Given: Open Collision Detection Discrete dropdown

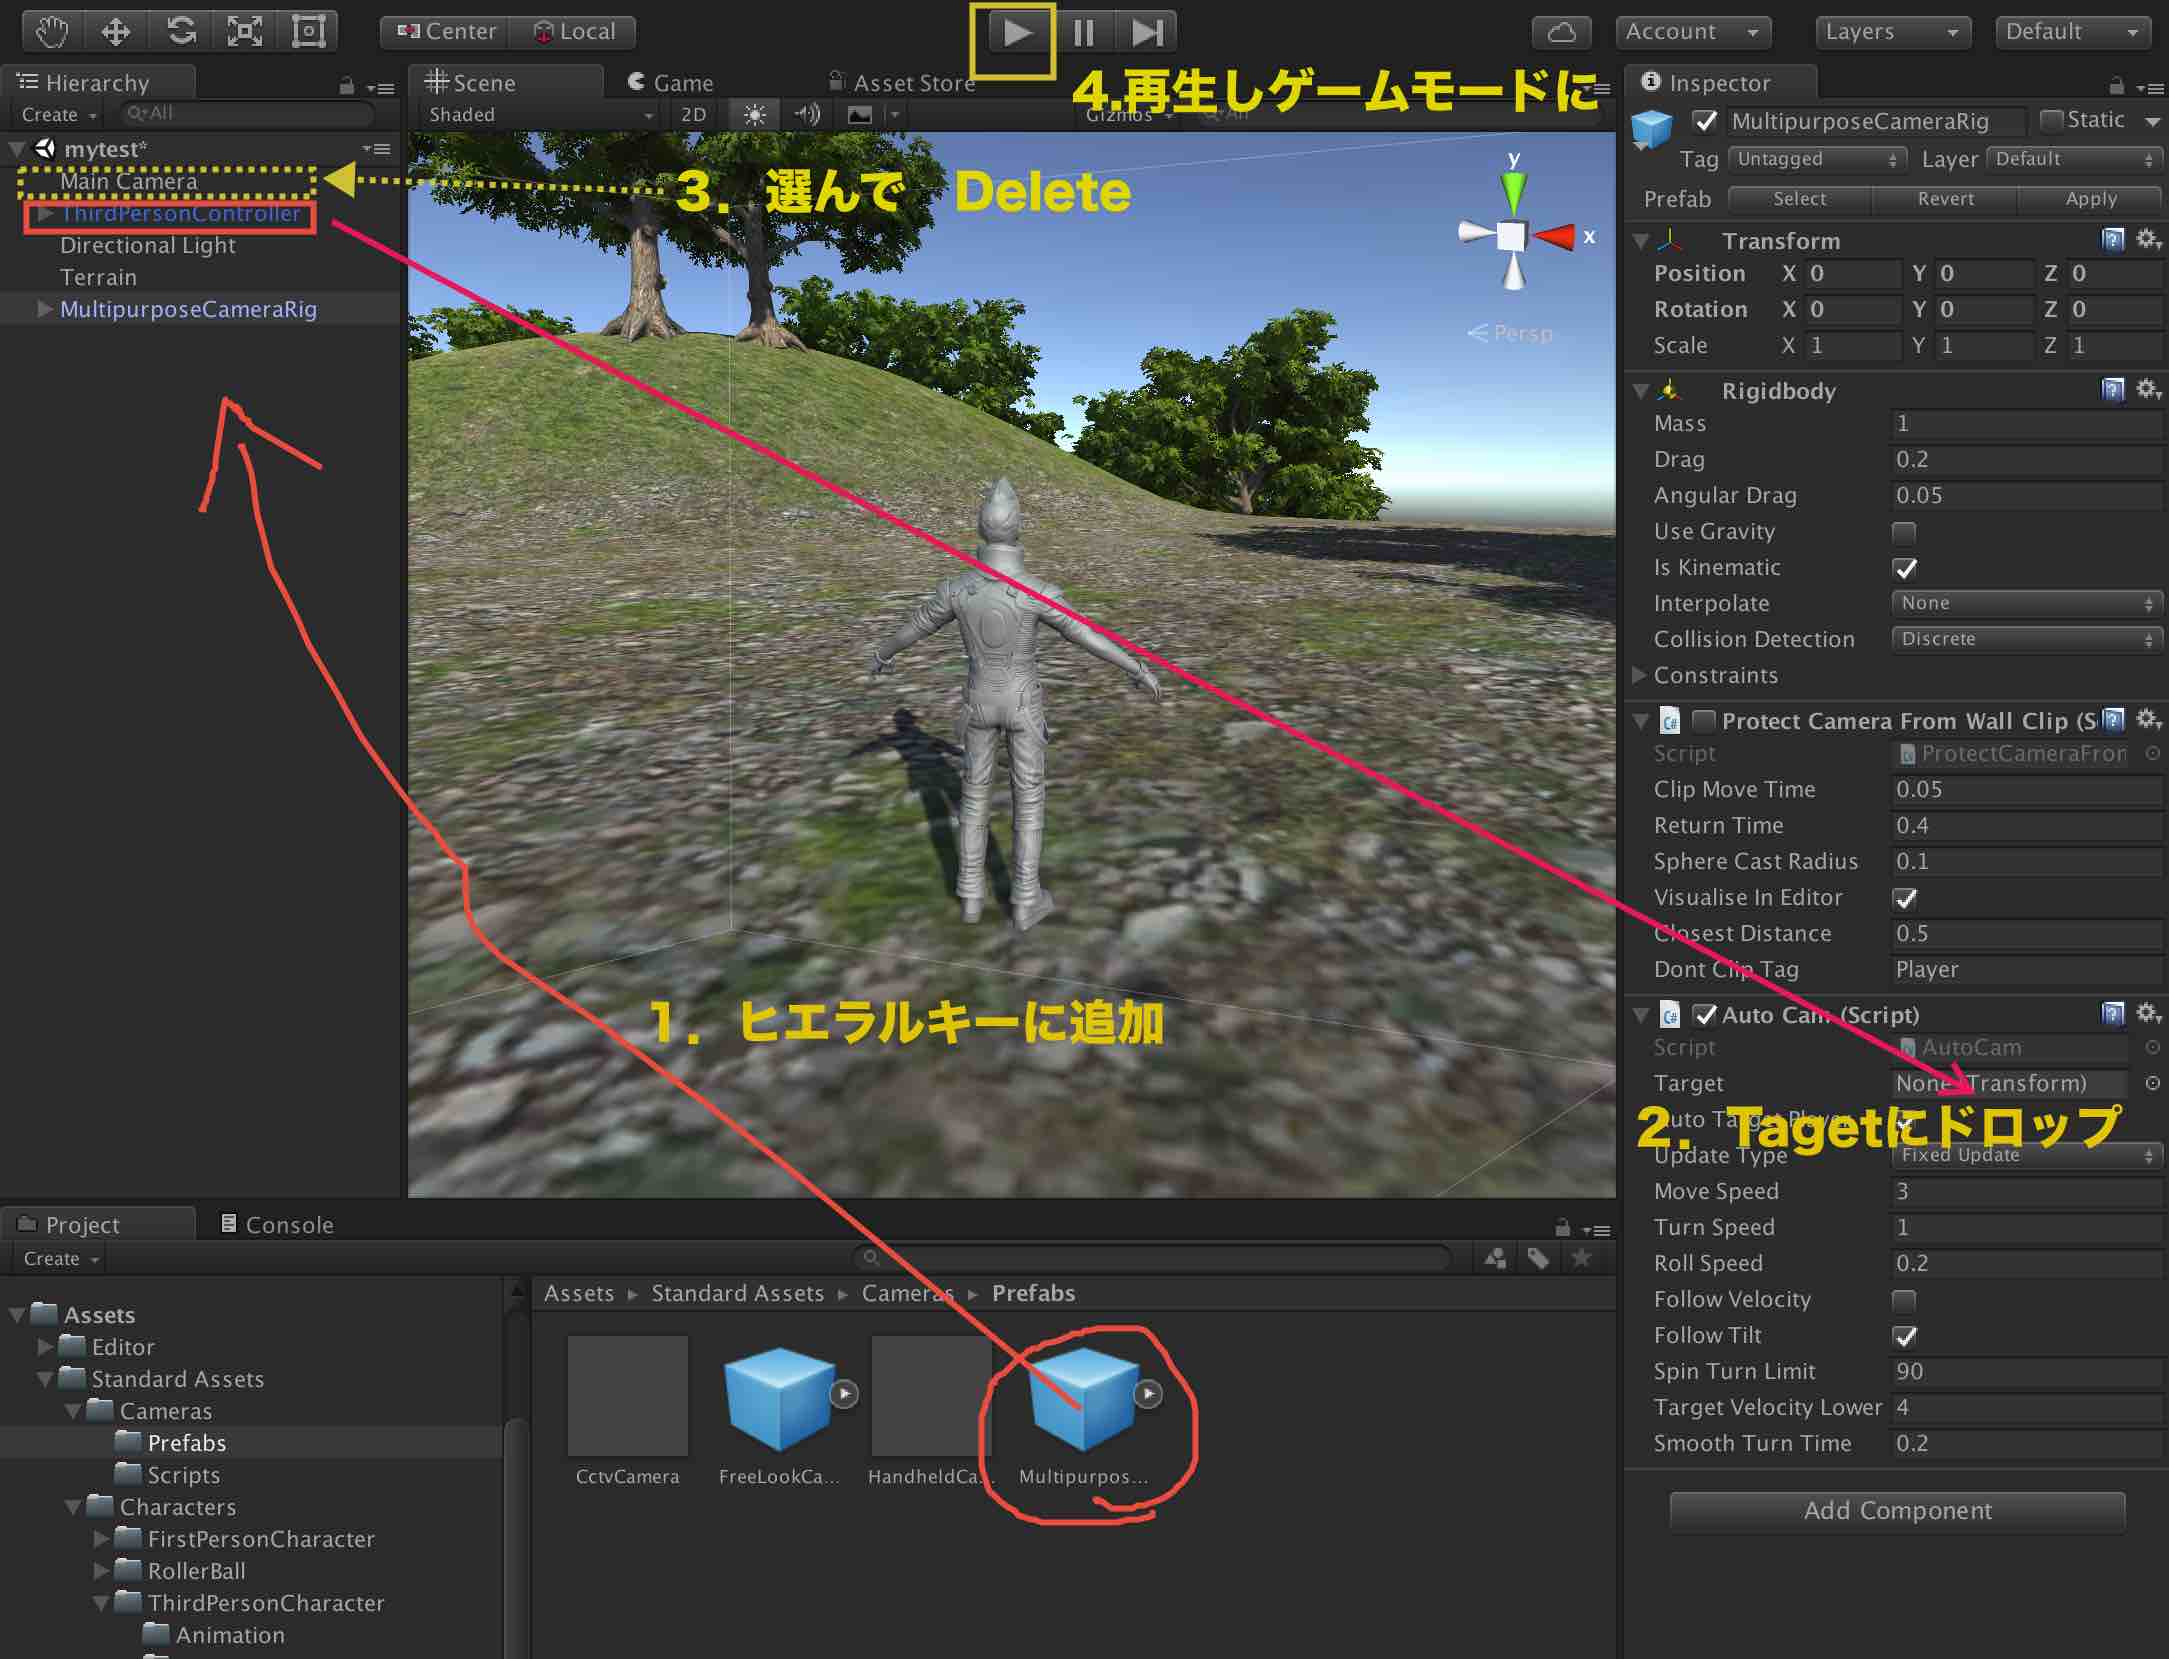Looking at the screenshot, I should coord(2027,639).
